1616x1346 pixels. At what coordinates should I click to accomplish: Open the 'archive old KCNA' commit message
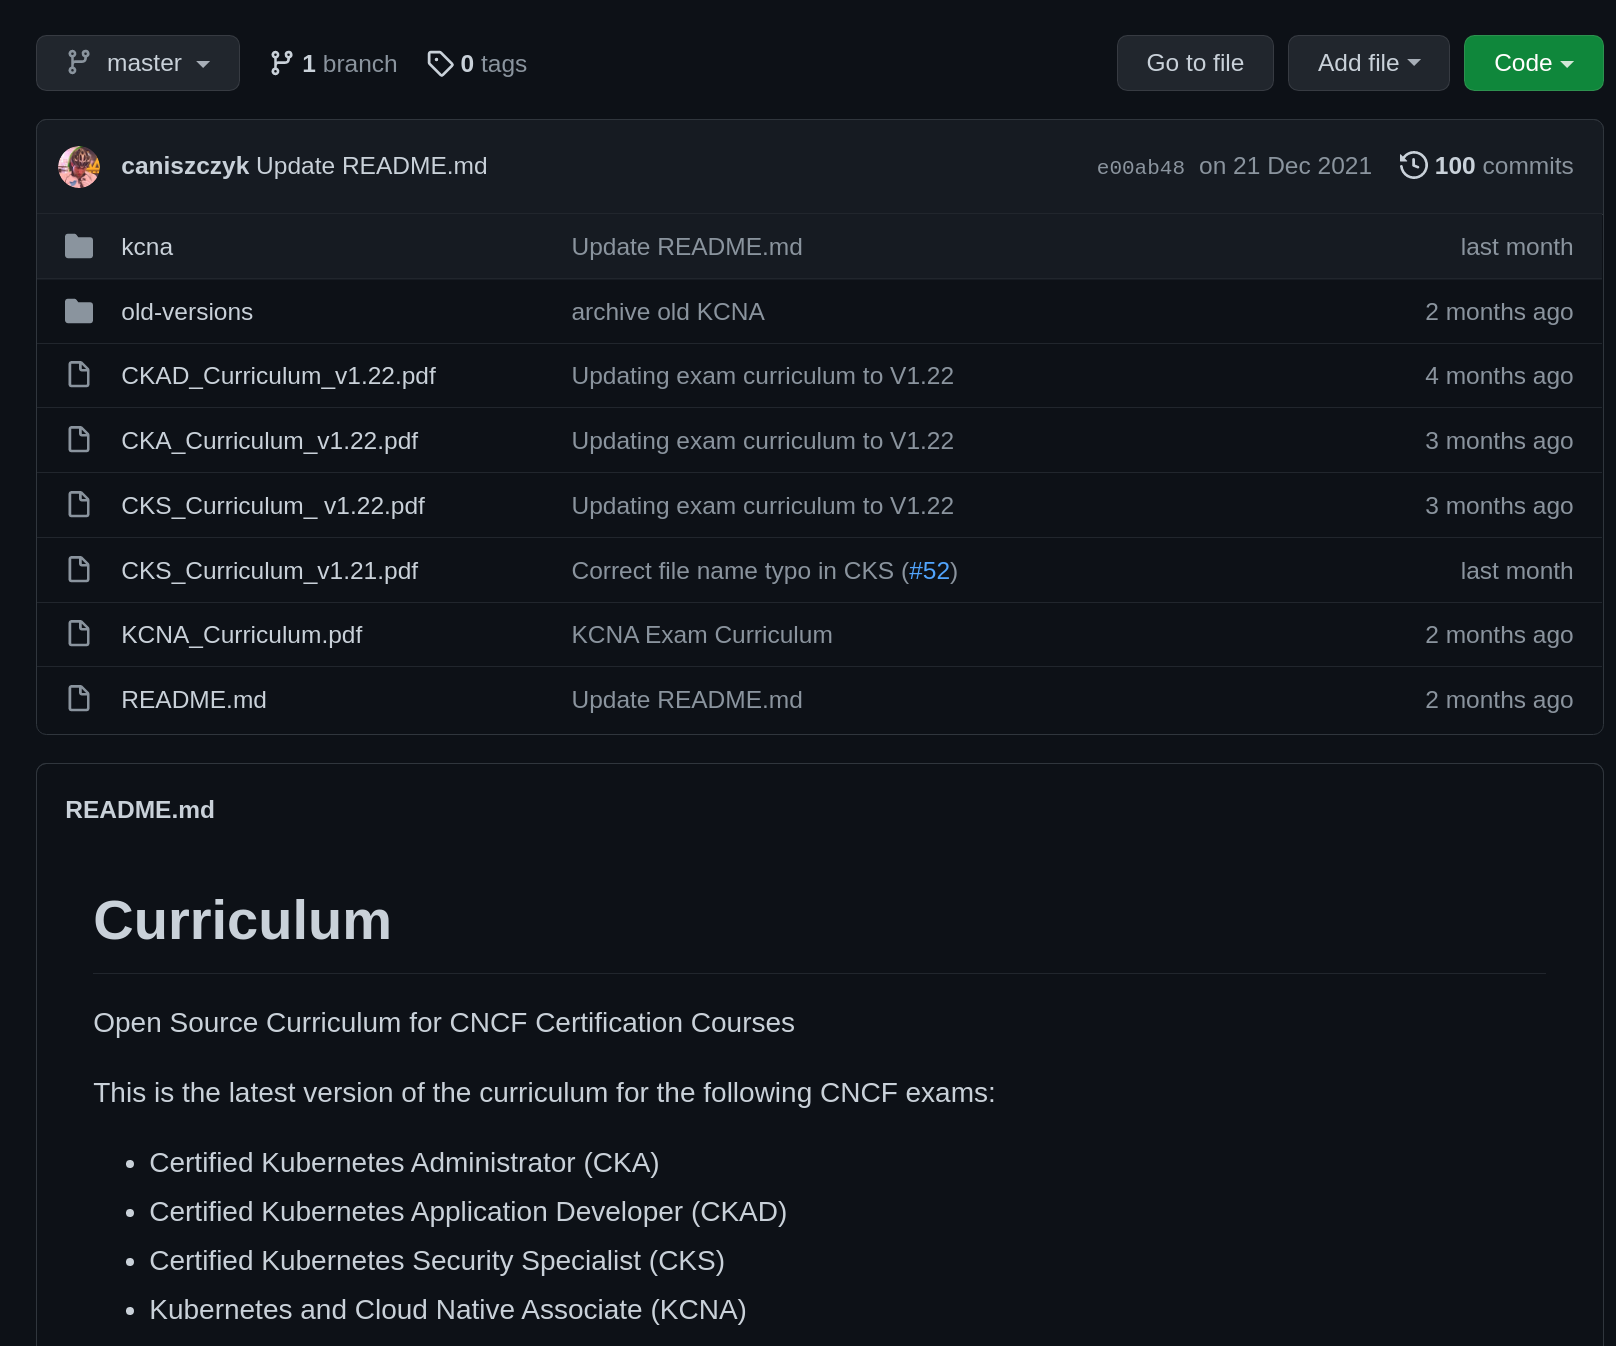[668, 312]
